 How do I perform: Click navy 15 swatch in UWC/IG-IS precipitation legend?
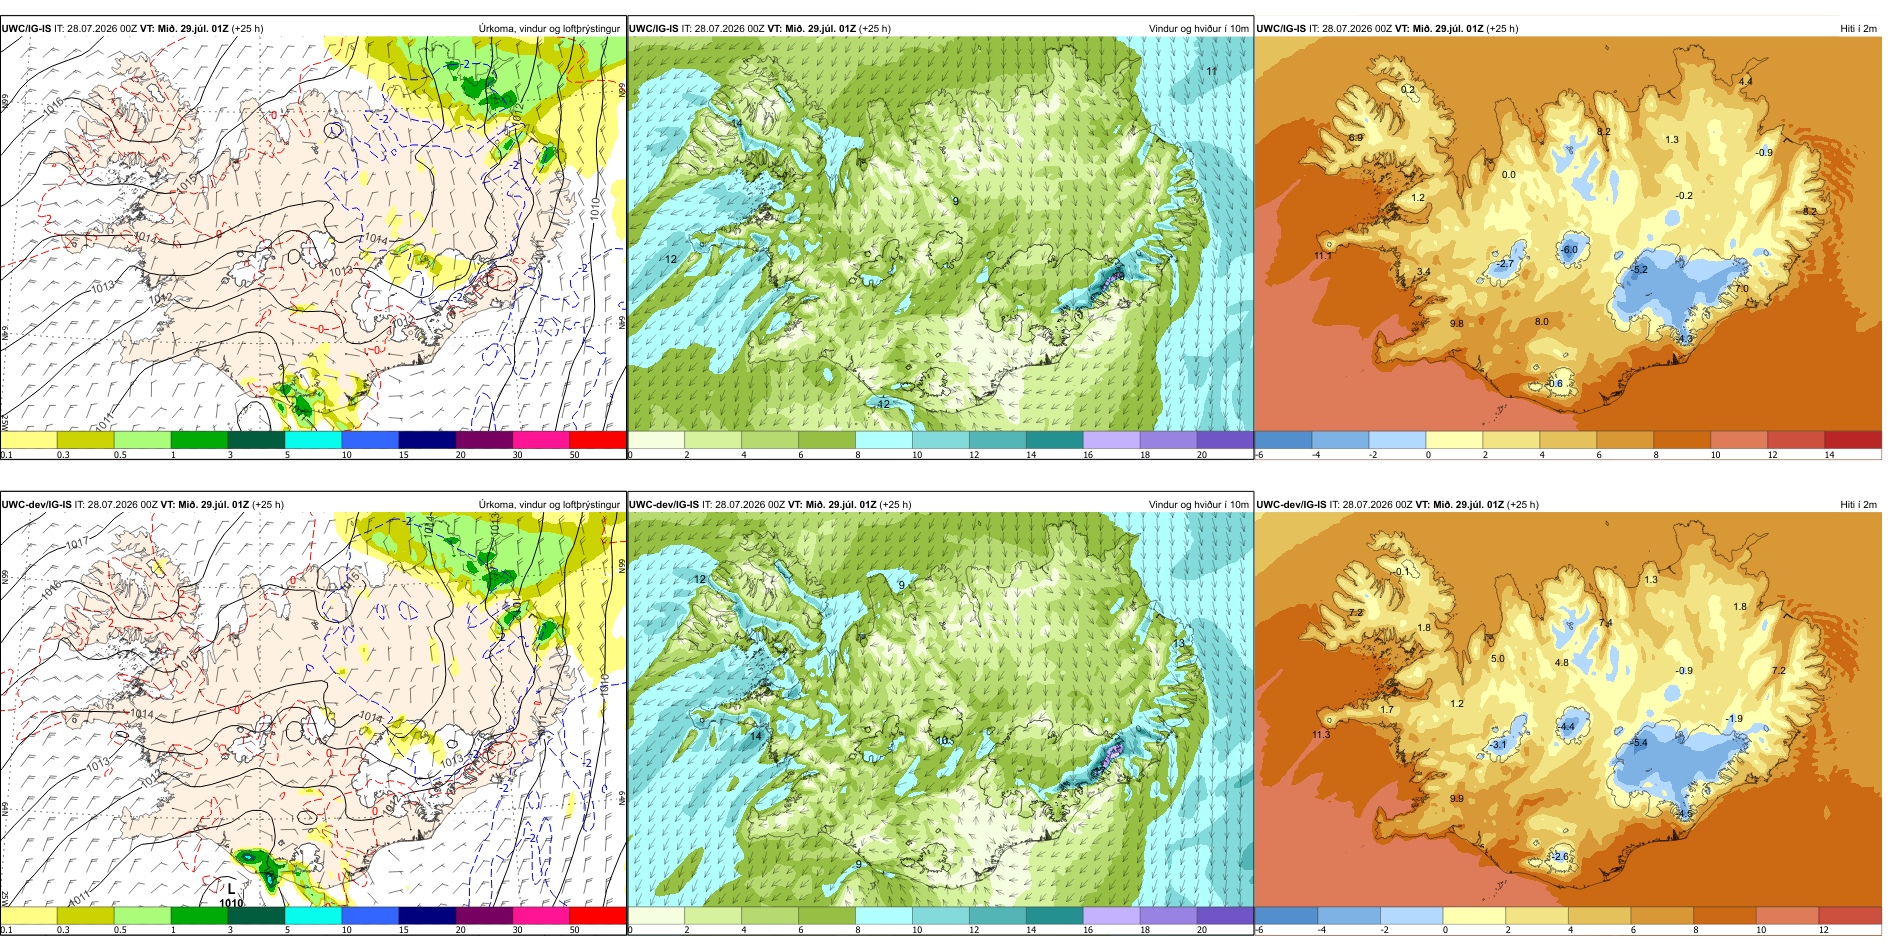click(x=427, y=439)
